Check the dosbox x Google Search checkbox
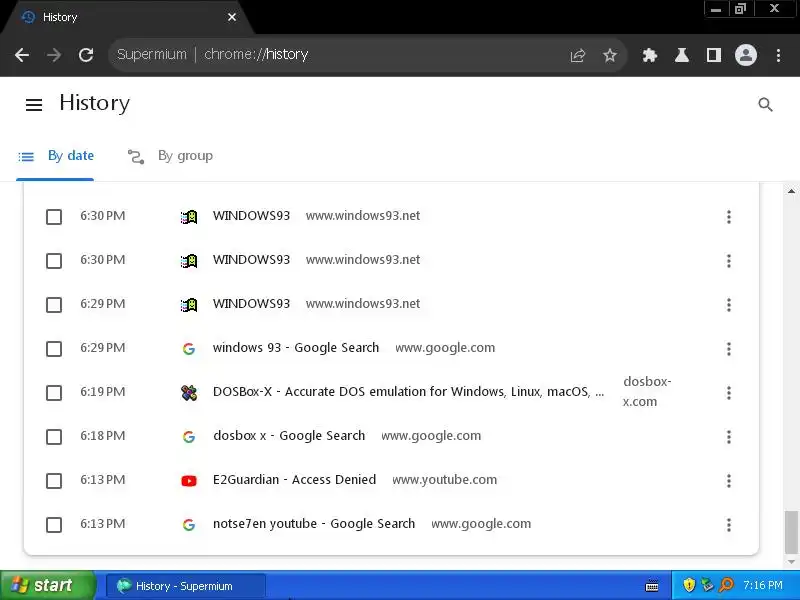This screenshot has height=600, width=800. point(54,437)
